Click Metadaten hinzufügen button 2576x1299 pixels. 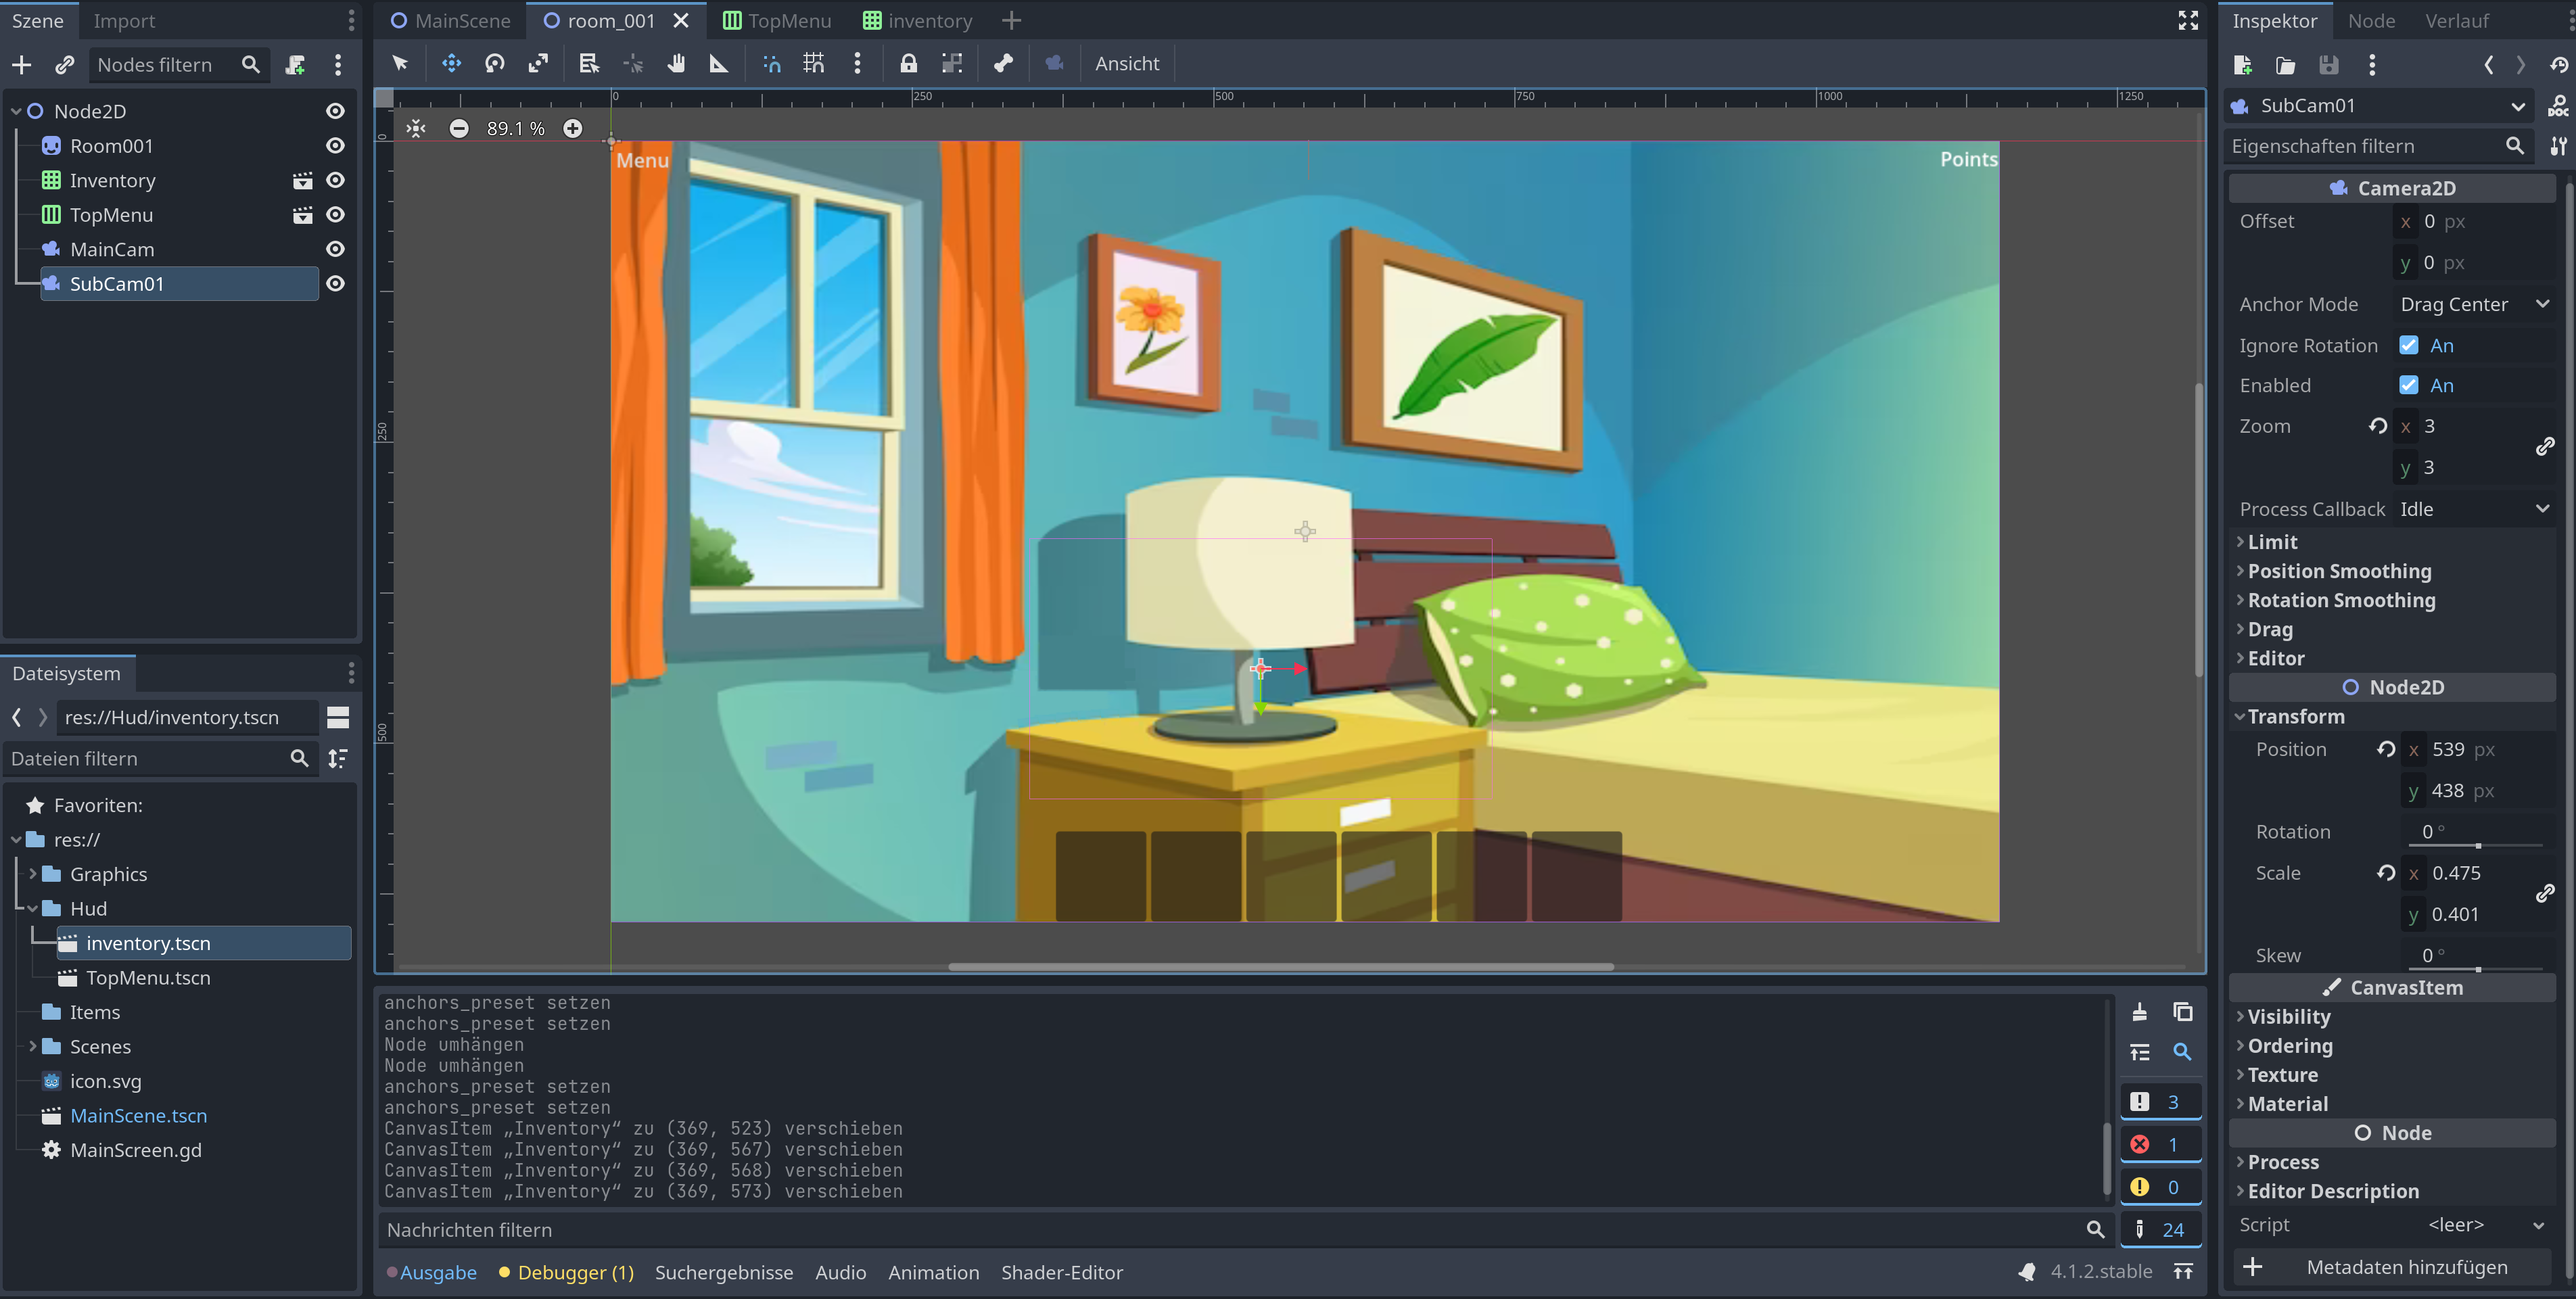pyautogui.click(x=2392, y=1267)
